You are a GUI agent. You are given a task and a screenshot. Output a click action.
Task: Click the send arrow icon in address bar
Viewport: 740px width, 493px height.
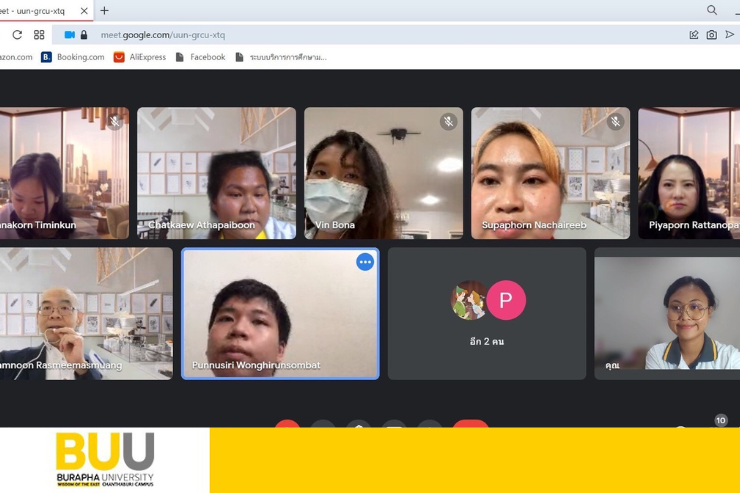click(730, 34)
